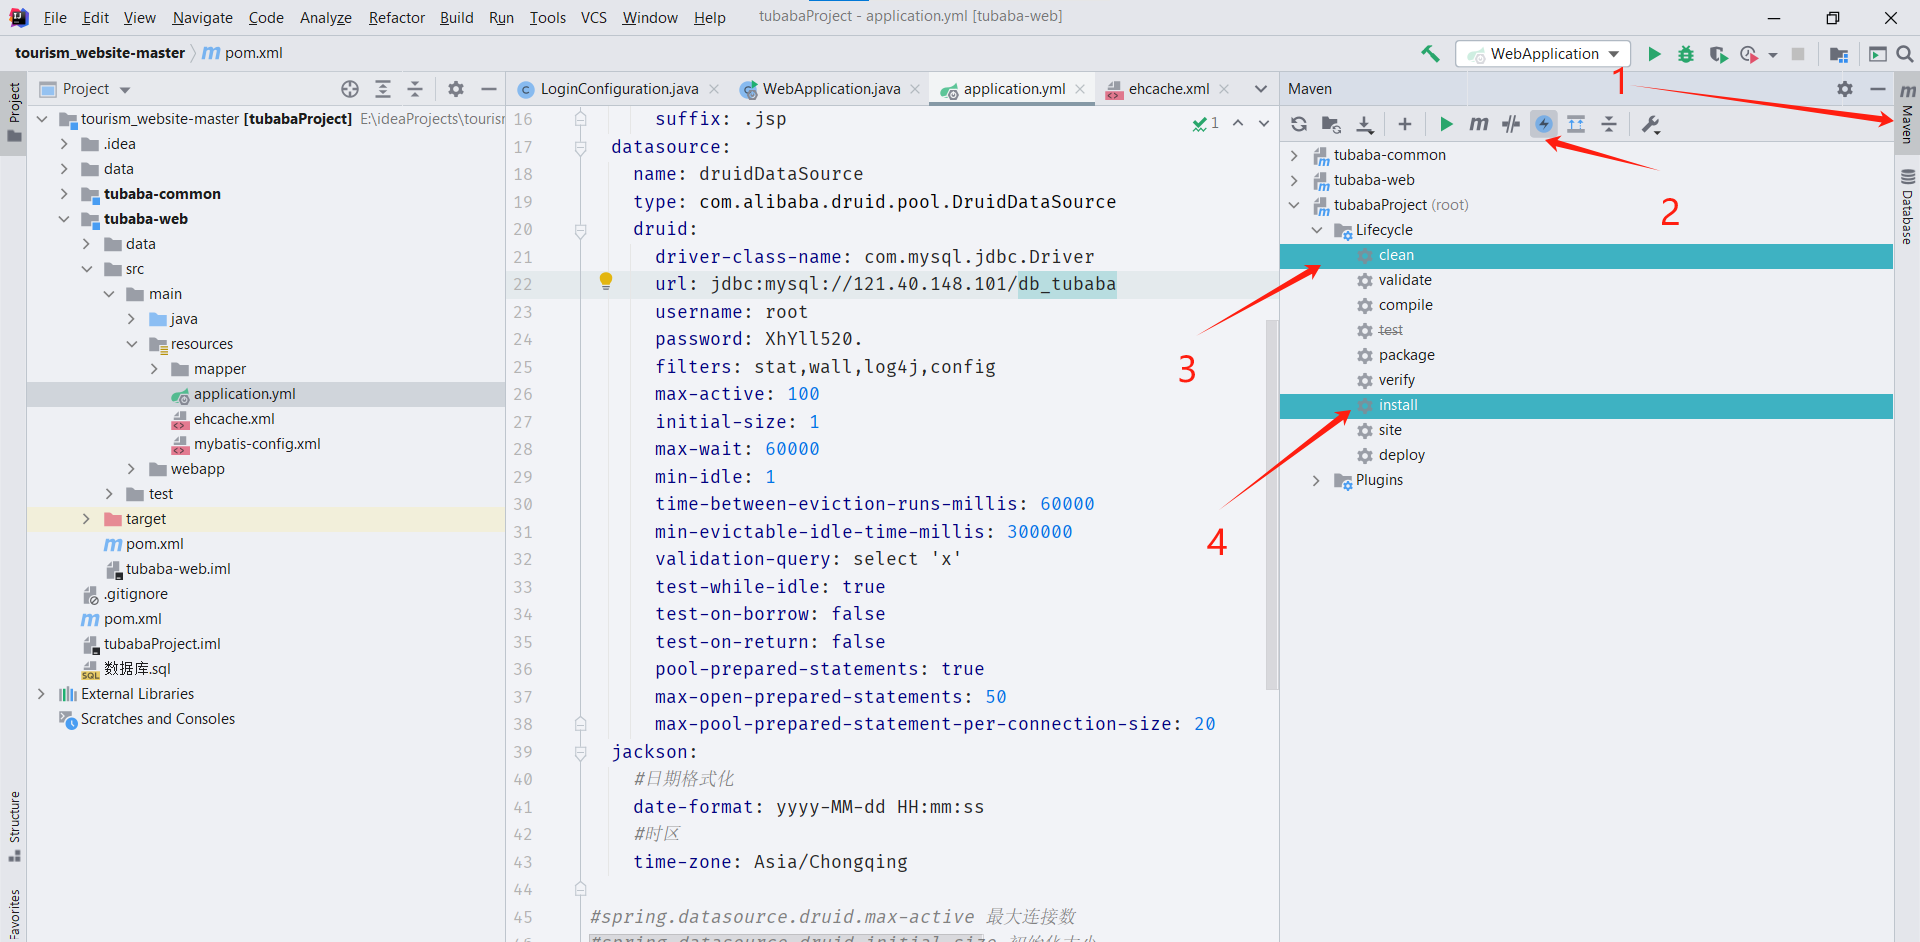Select 数据库.sql file in Project tree

tap(137, 669)
